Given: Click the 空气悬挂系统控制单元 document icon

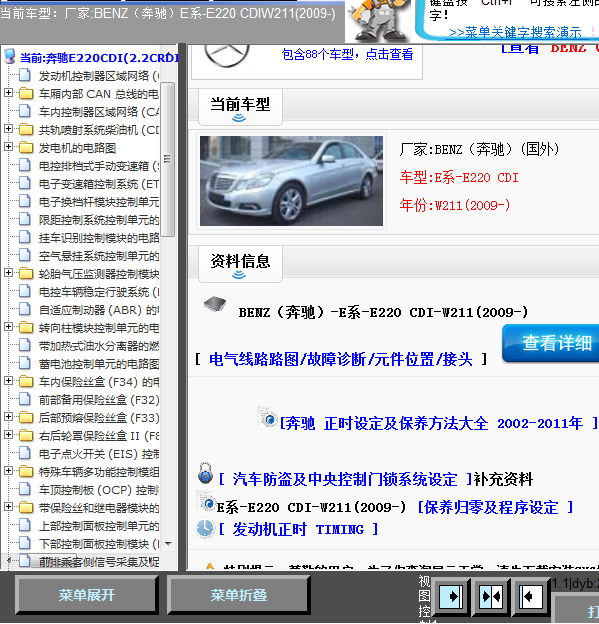Looking at the screenshot, I should [25, 255].
